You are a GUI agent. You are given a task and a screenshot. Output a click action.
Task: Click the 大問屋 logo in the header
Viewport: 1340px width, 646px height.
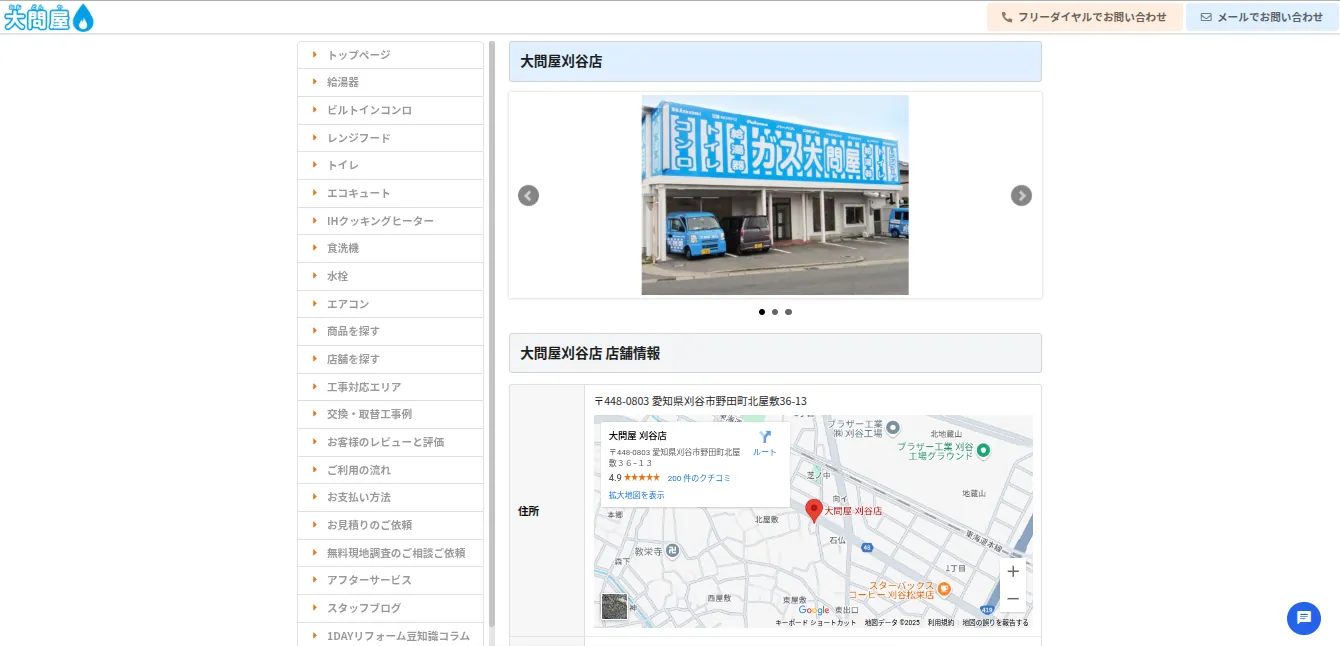49,17
